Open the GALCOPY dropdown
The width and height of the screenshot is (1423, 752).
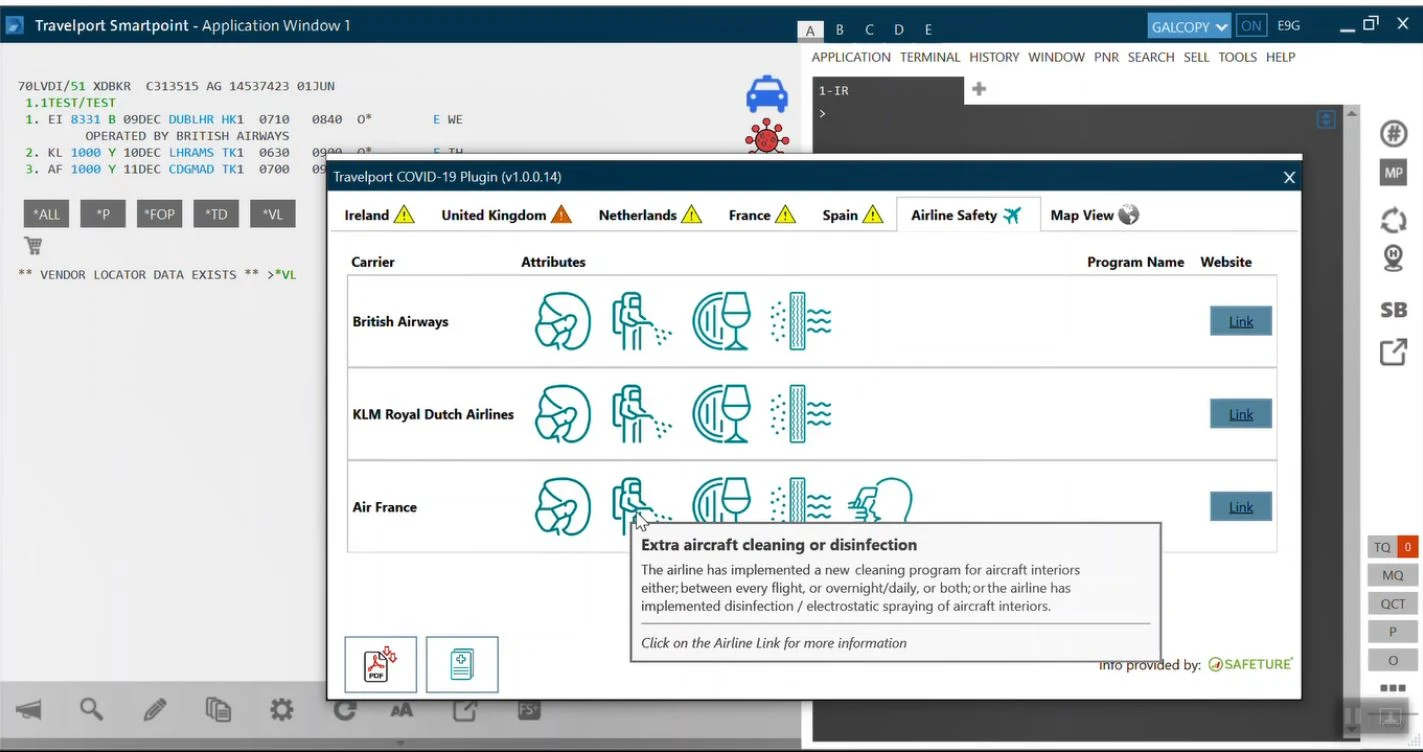point(1190,27)
